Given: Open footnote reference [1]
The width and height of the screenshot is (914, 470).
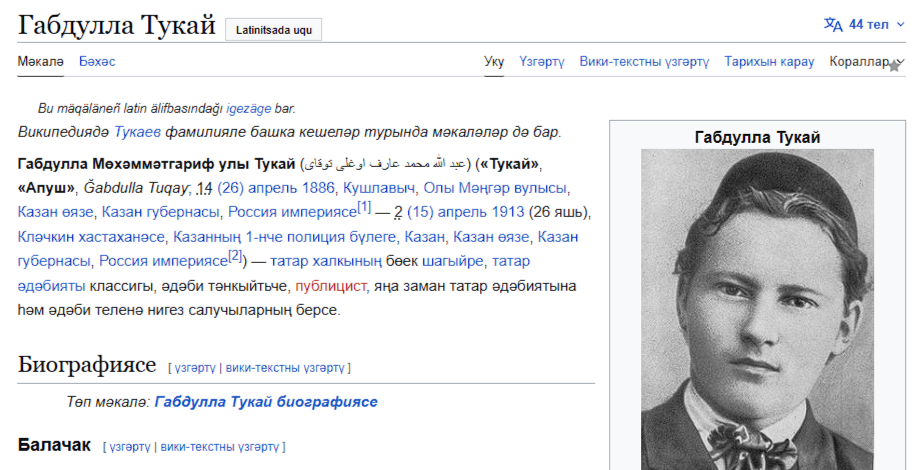Looking at the screenshot, I should tap(364, 208).
